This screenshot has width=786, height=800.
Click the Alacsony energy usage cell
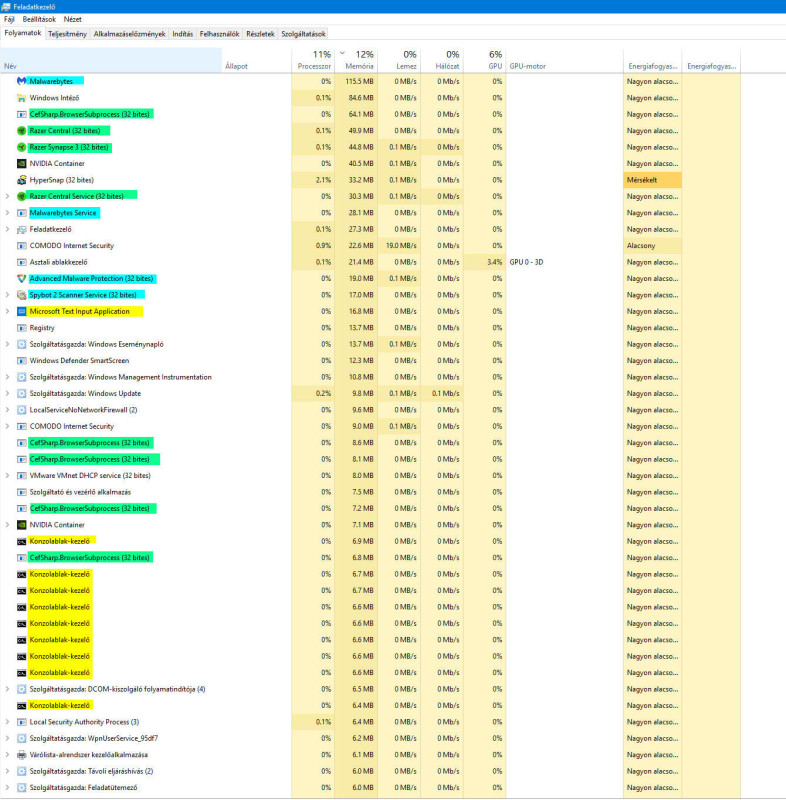(x=652, y=245)
